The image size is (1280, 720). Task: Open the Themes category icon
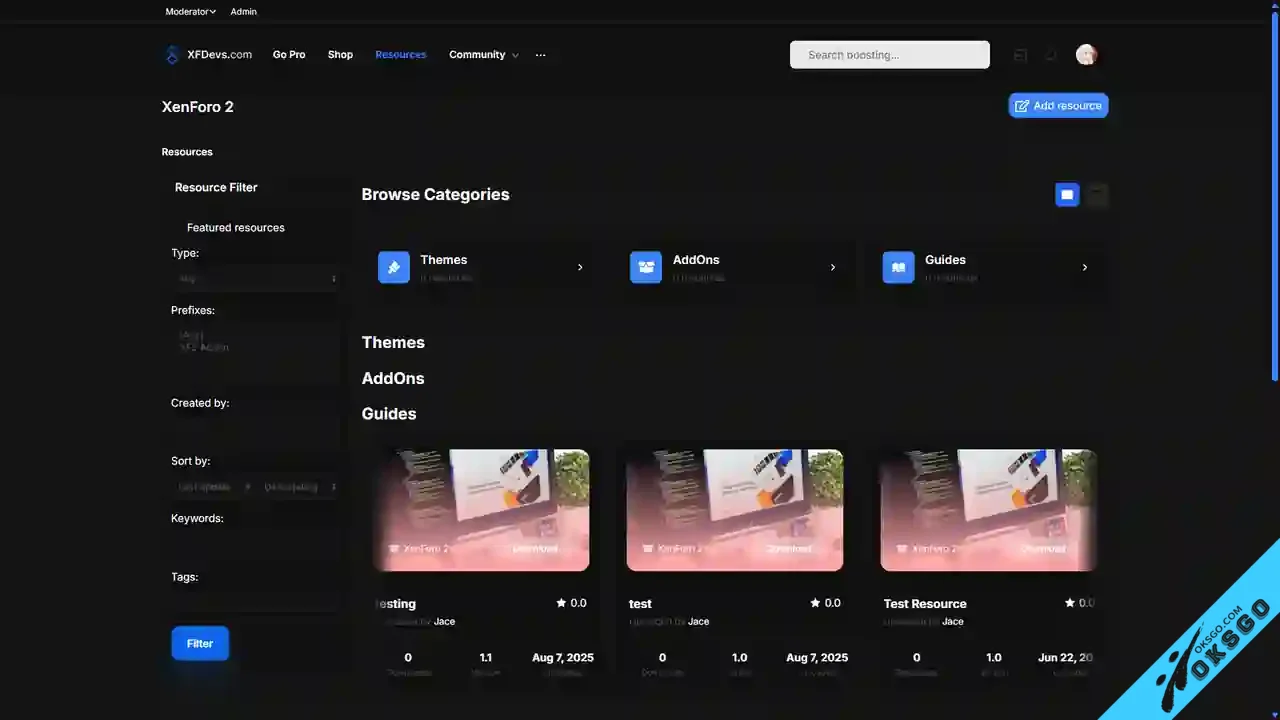click(393, 267)
